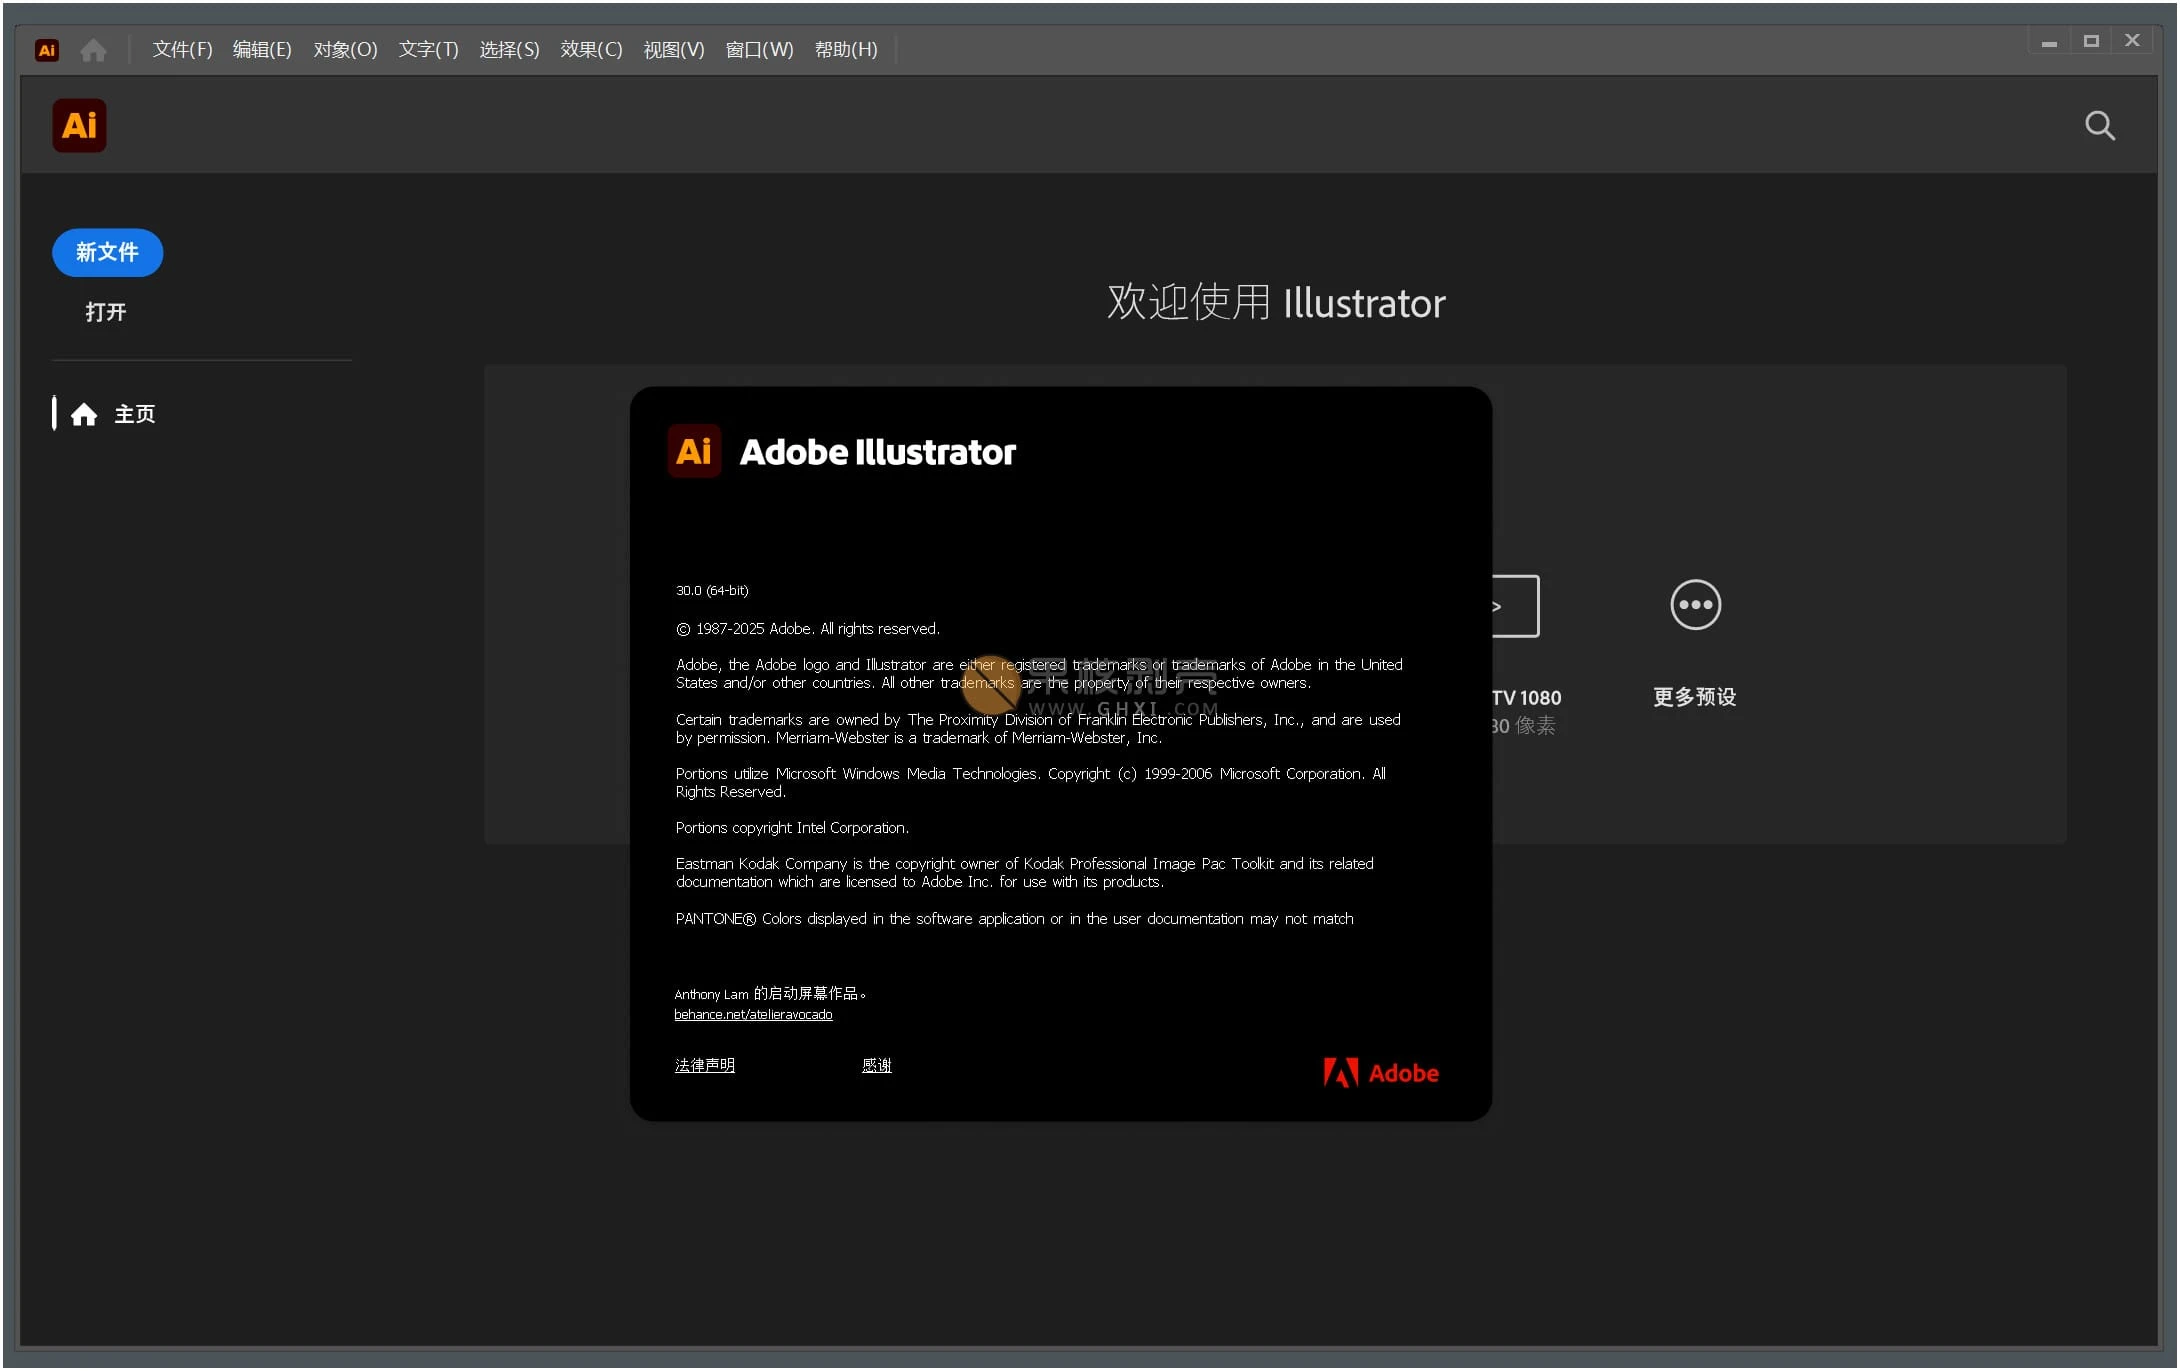Open the 窗口(W) menu
Image resolution: width=2180 pixels, height=1371 pixels.
point(759,50)
